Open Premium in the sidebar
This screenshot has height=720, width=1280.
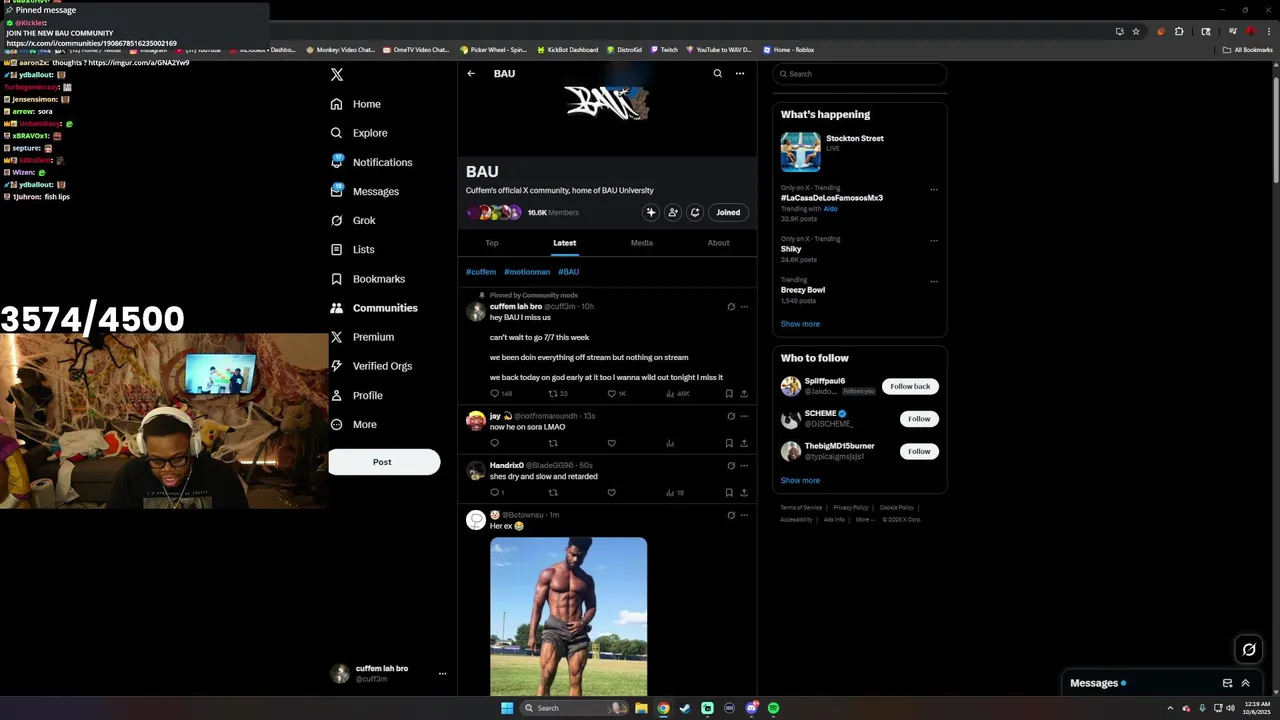(x=362, y=337)
